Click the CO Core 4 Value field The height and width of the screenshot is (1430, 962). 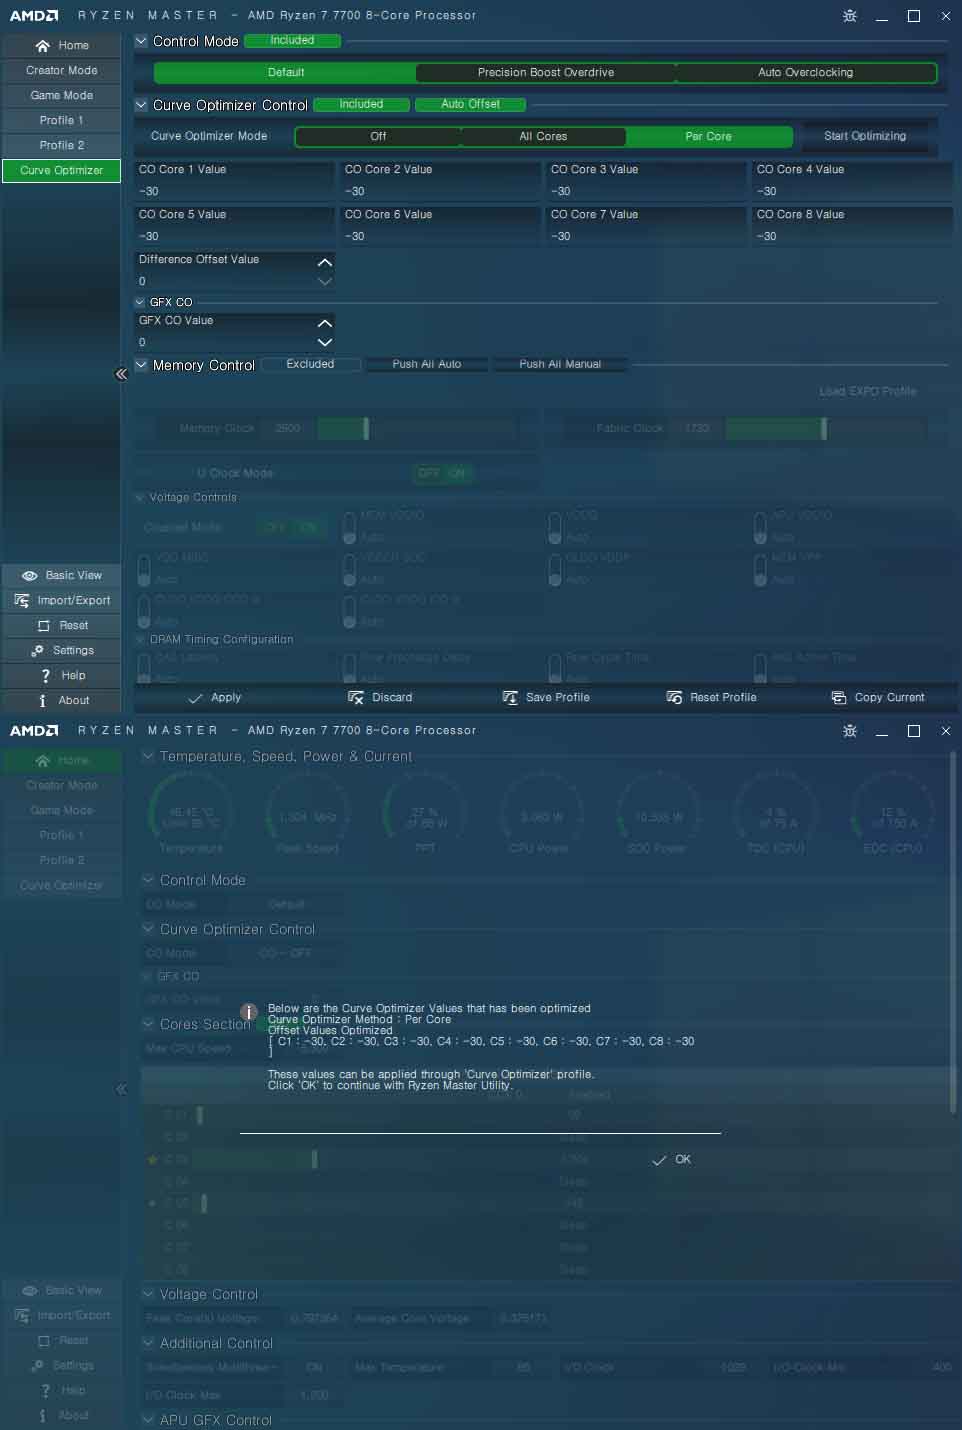pos(852,181)
